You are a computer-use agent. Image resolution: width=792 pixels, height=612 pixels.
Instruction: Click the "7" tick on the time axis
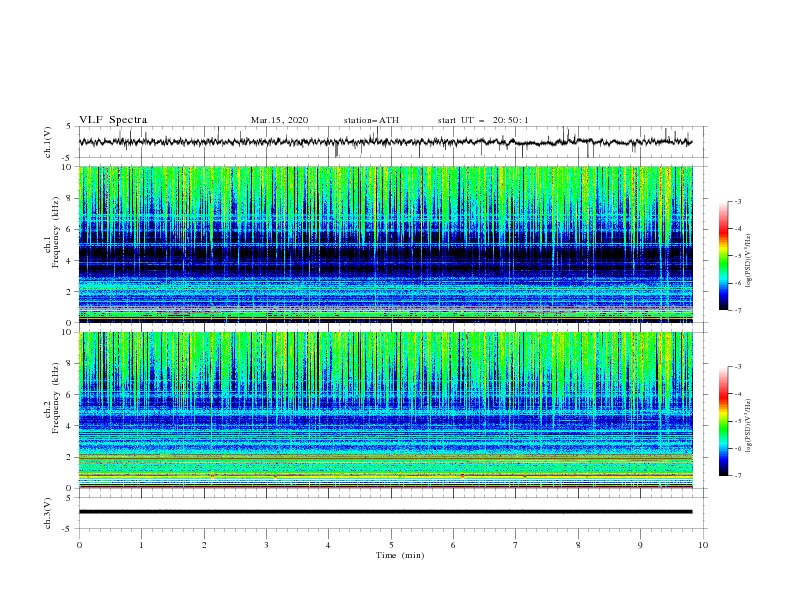tap(516, 545)
